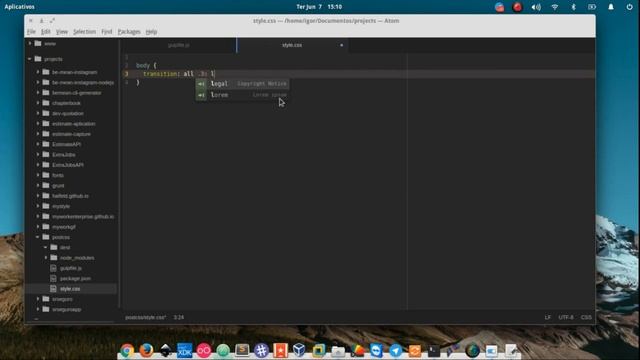
Task: Toggle the dest folder arrow
Action: [x=46, y=247]
